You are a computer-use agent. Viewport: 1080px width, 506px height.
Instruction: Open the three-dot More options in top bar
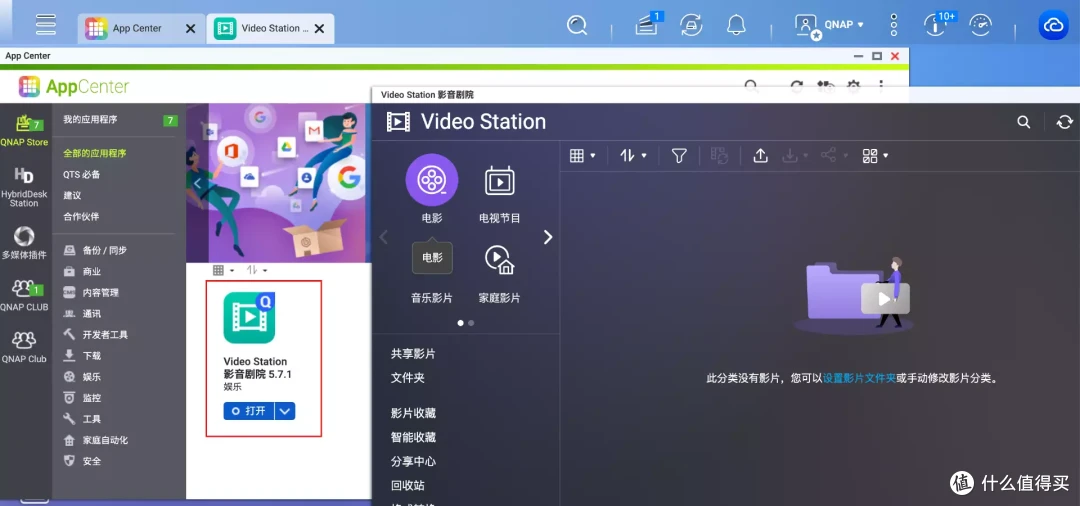point(893,25)
